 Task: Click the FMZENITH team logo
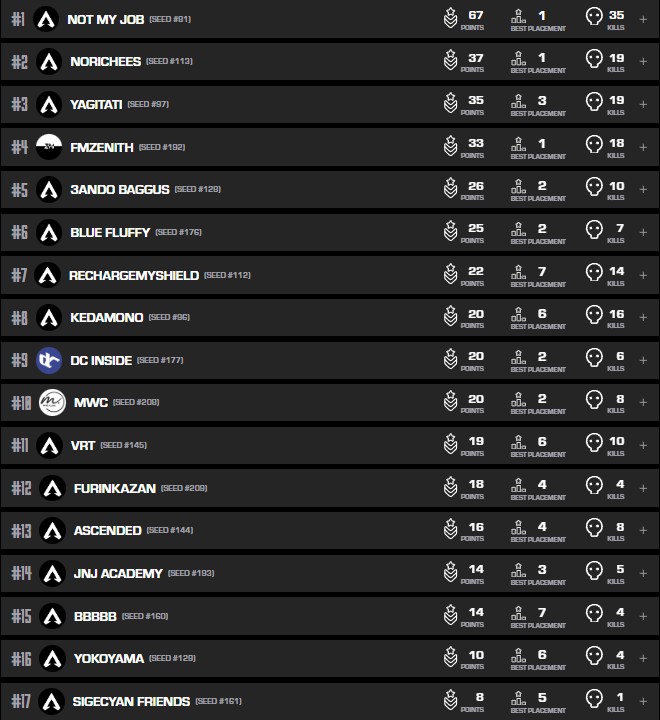click(x=49, y=147)
